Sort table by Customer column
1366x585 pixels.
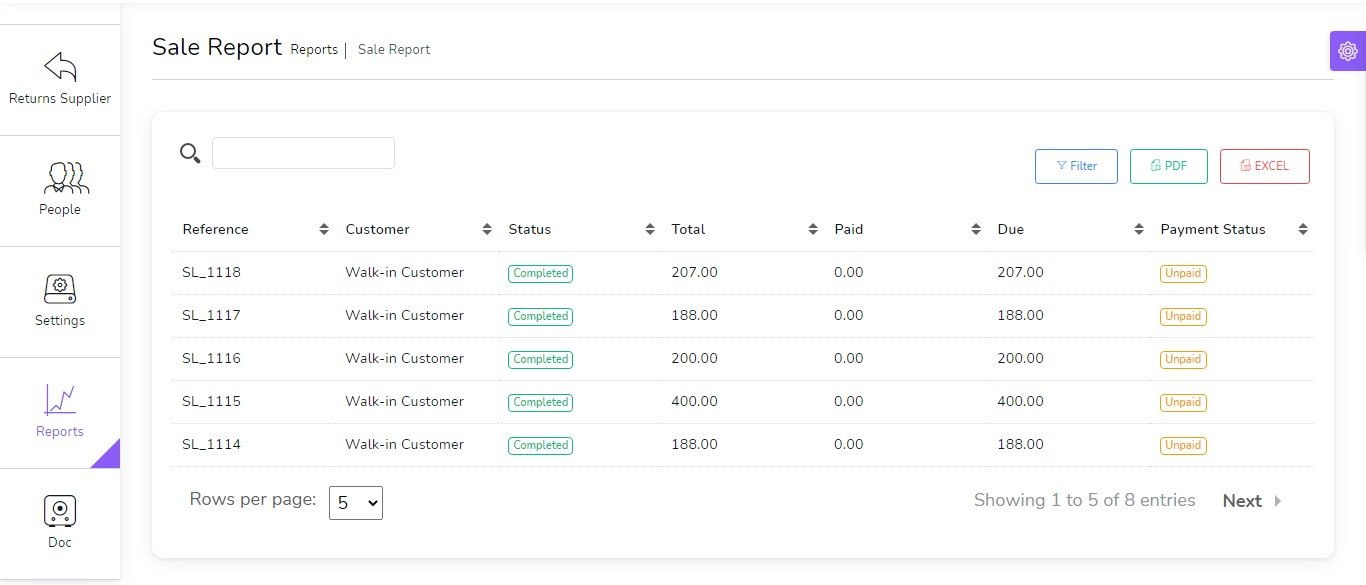[x=487, y=230]
